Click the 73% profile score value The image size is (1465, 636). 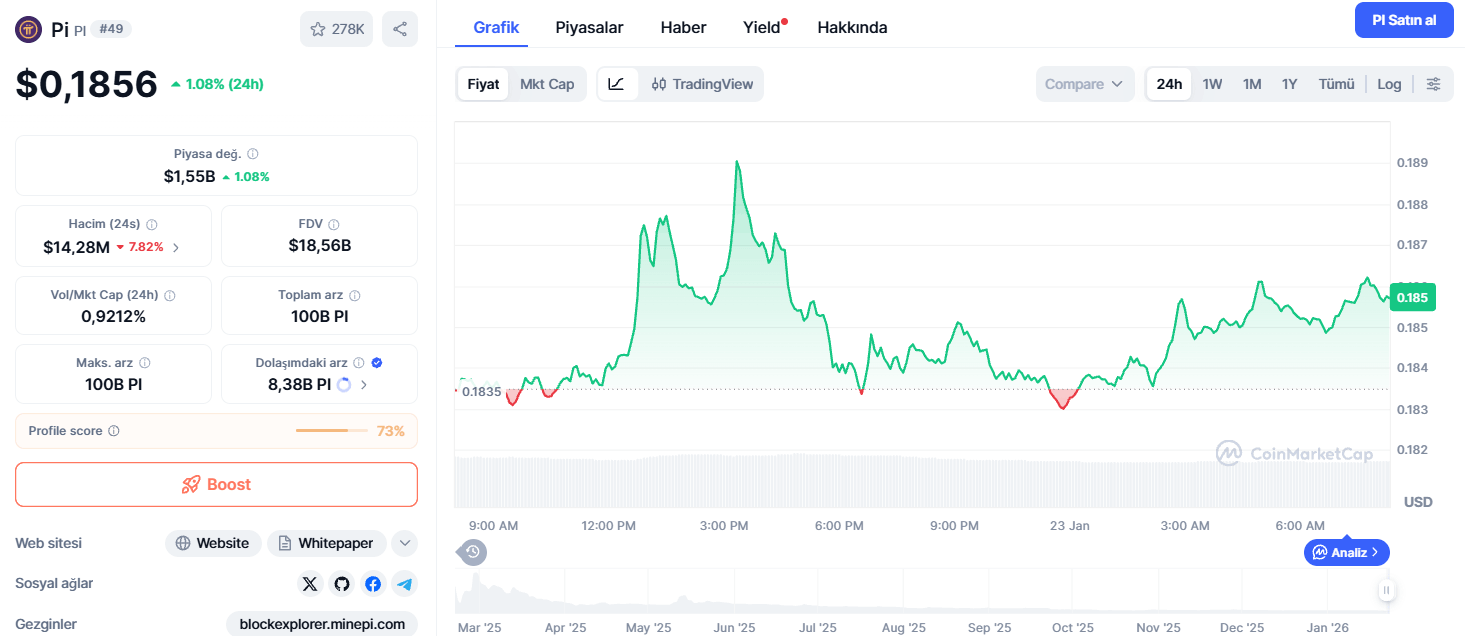391,431
